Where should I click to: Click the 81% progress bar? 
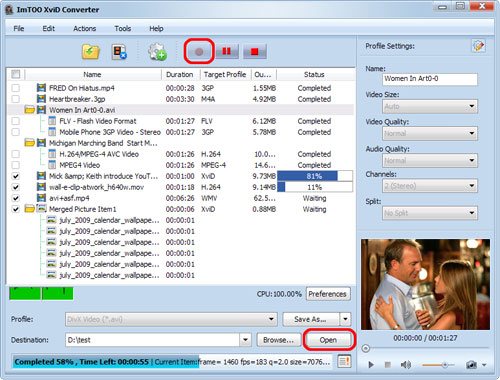(x=315, y=176)
